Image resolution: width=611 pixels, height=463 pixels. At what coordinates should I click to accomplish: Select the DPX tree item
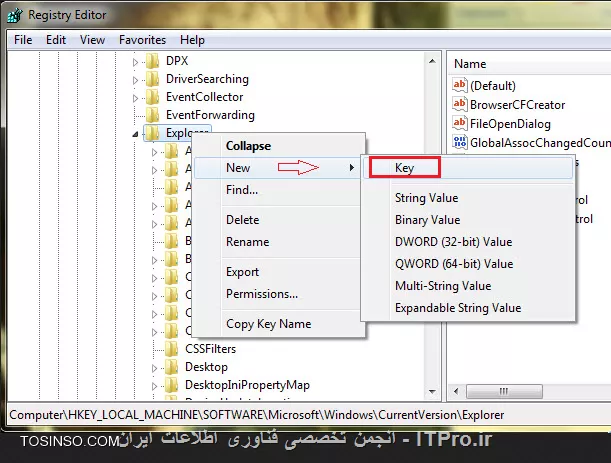click(x=177, y=61)
